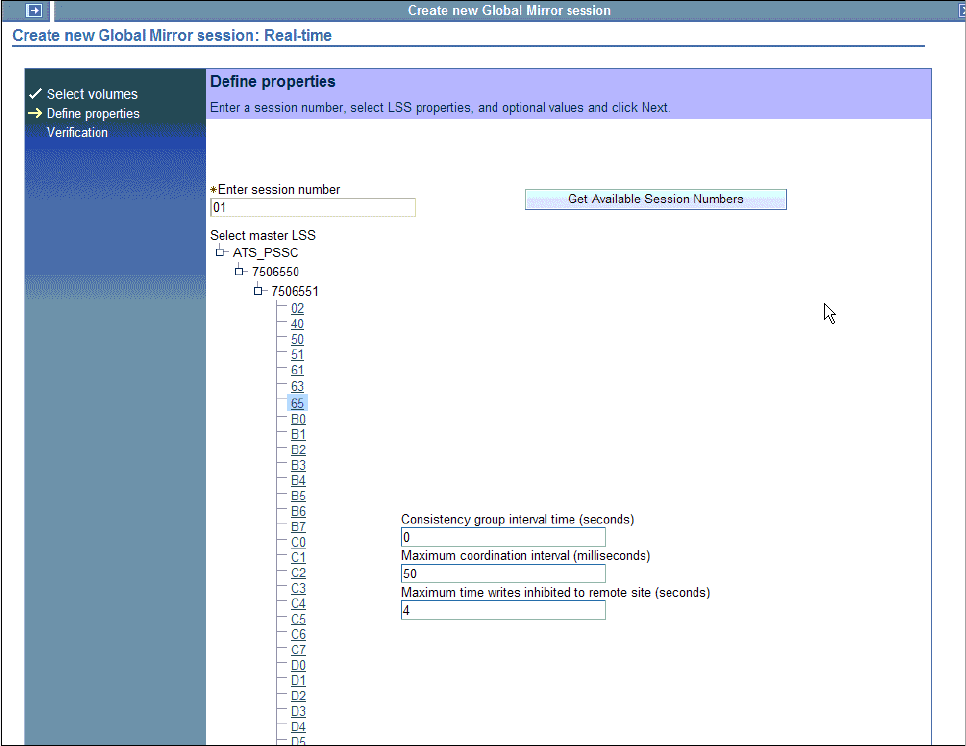
Task: Collapse the 7506550 tree node
Action: (238, 271)
